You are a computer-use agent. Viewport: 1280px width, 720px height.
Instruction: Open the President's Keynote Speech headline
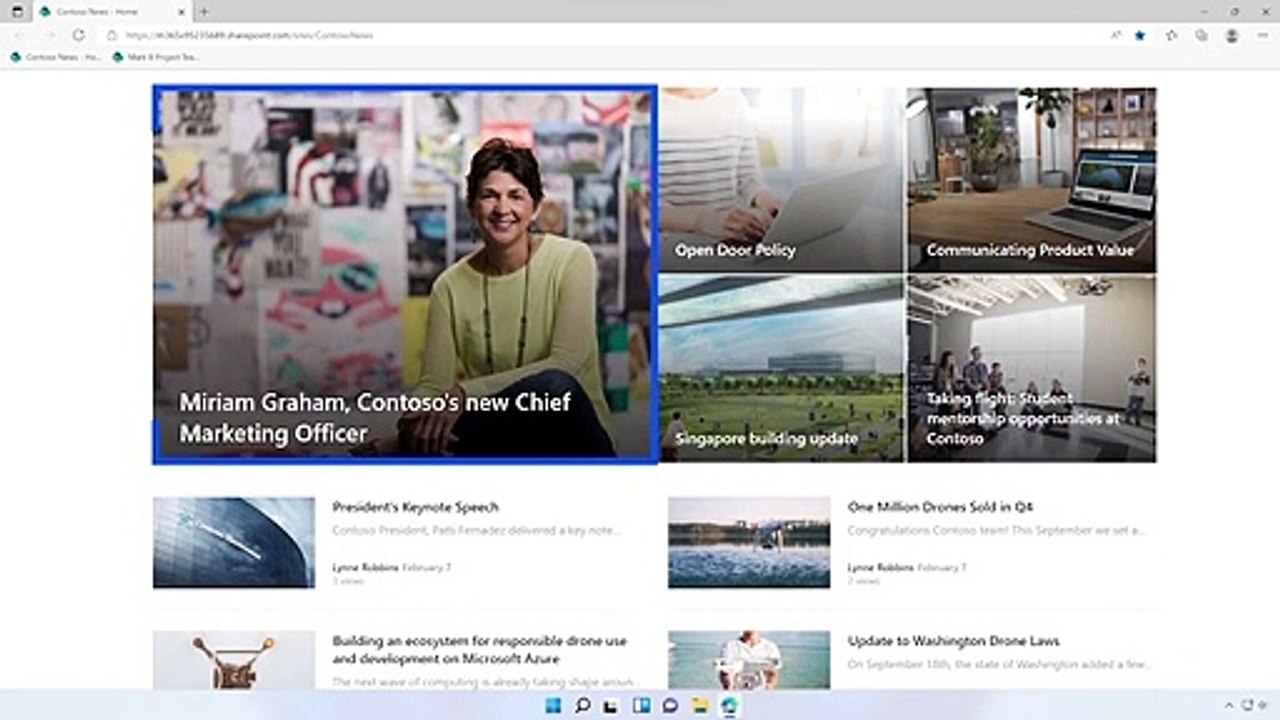point(415,507)
